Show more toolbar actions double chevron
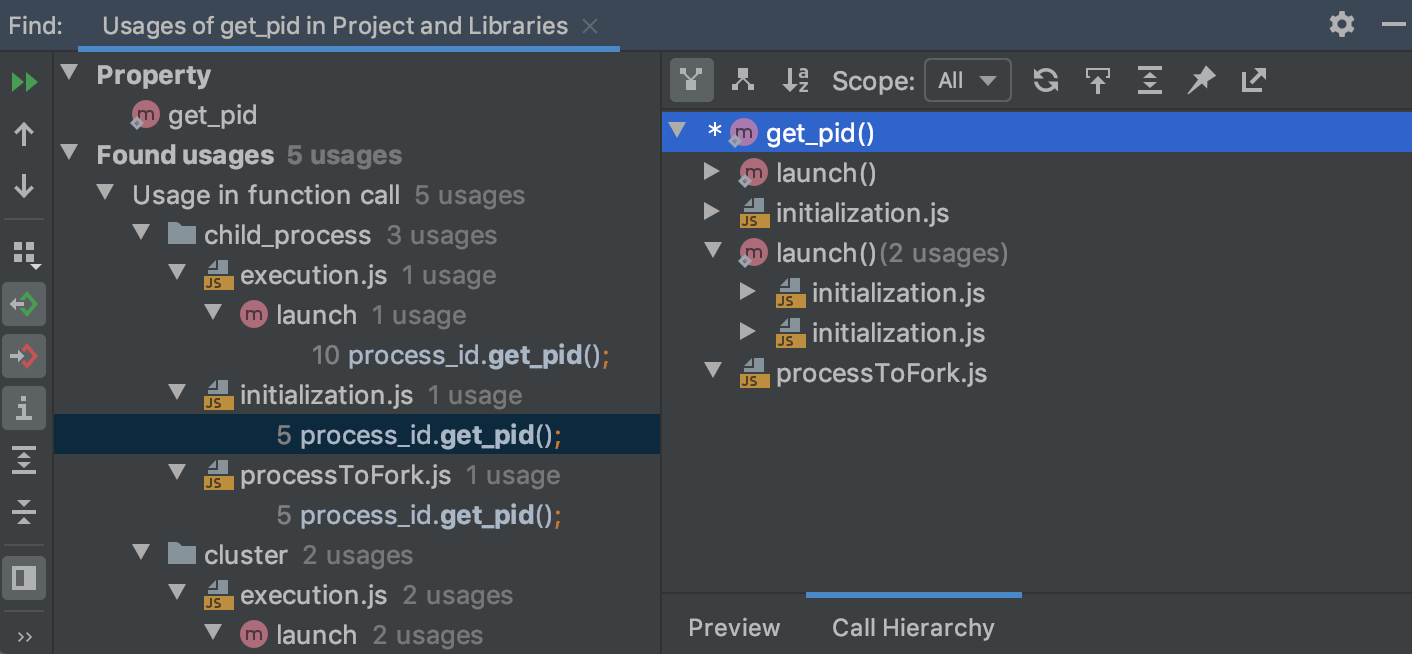Screen dimensions: 1412x654 tap(25, 637)
